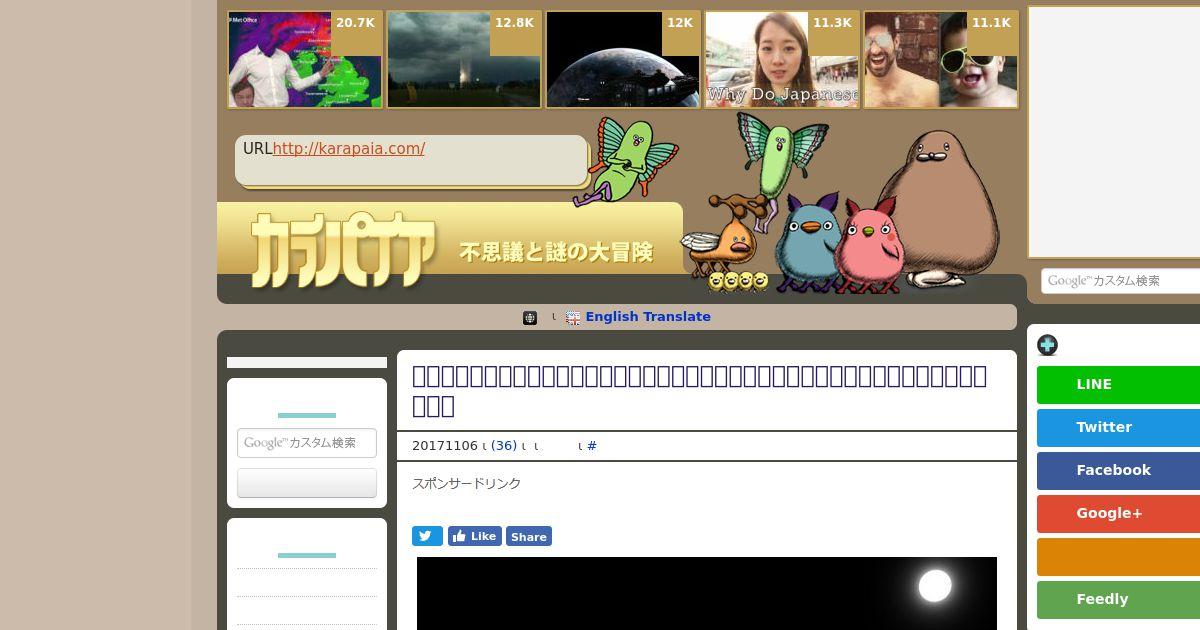Share via the Facebook sidebar button

click(1118, 471)
